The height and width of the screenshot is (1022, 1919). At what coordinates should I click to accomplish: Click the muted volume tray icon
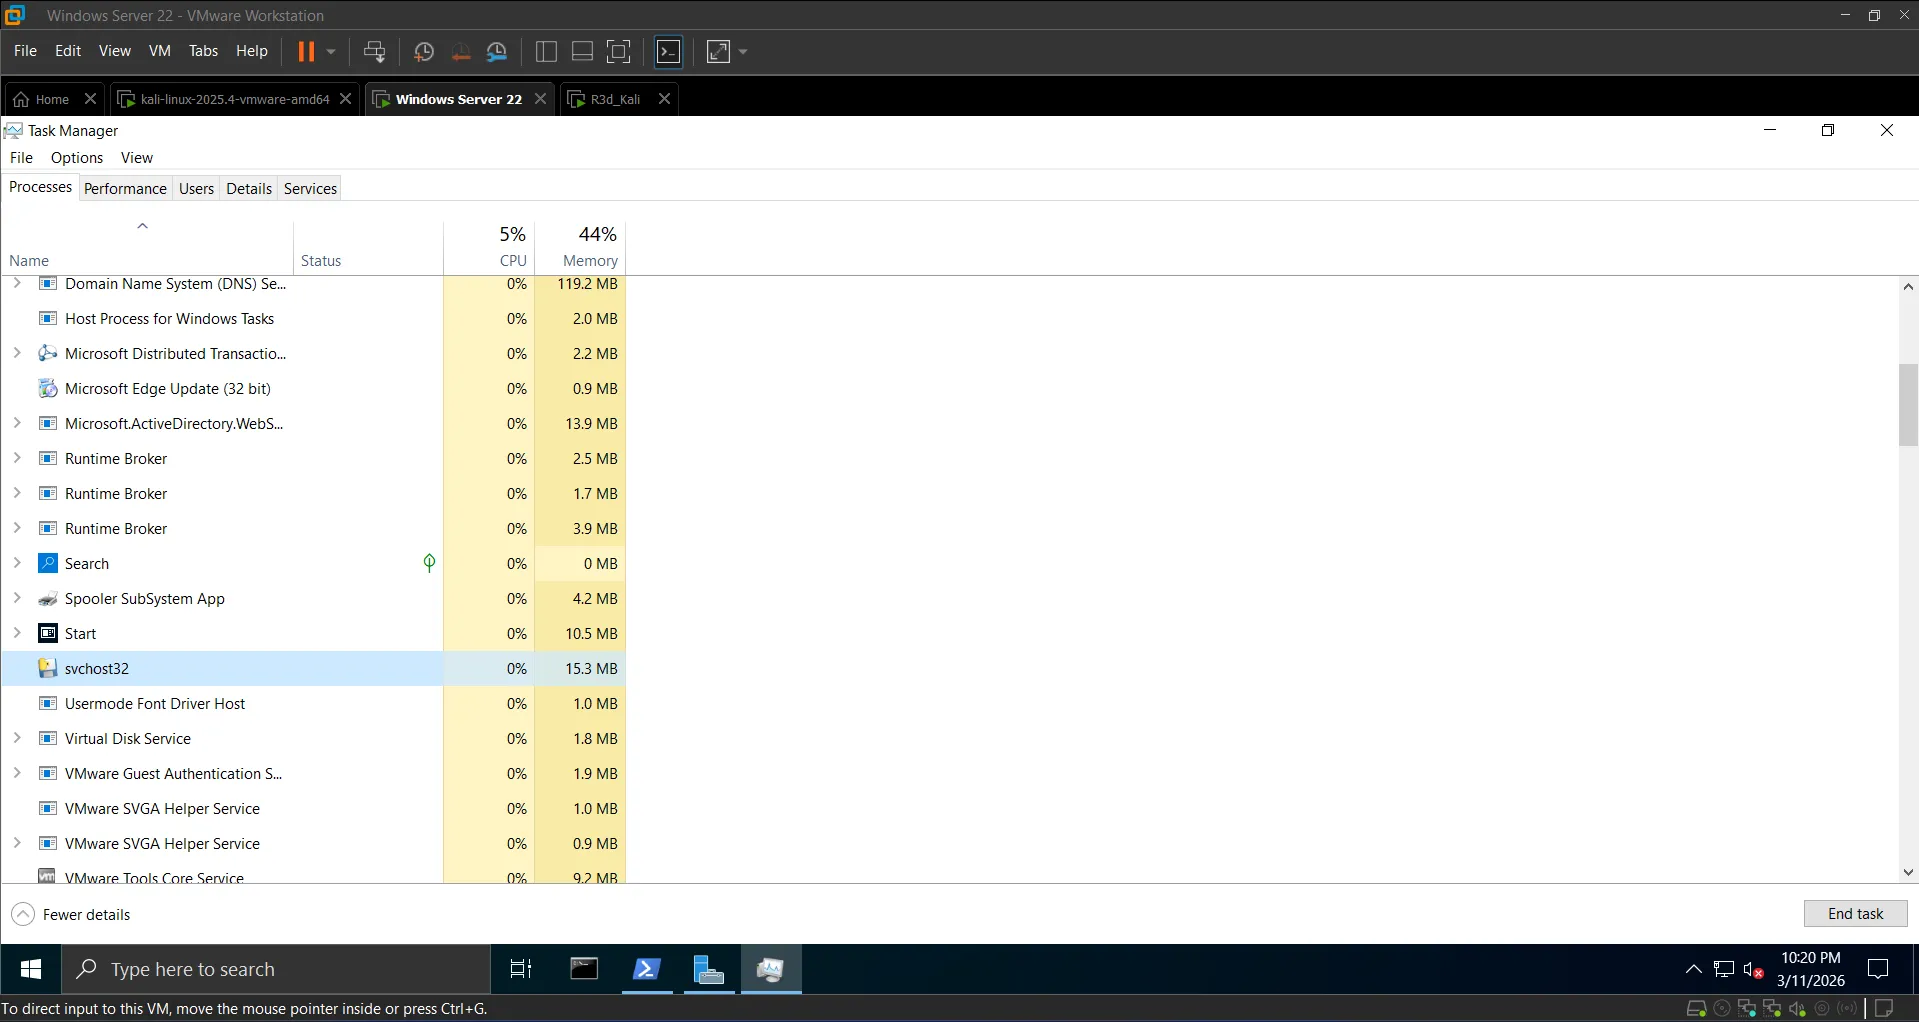pos(1753,969)
